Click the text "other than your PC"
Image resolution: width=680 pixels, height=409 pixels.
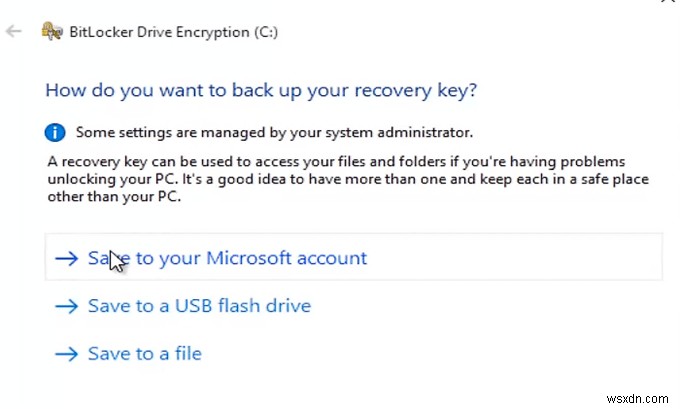pyautogui.click(x=116, y=197)
